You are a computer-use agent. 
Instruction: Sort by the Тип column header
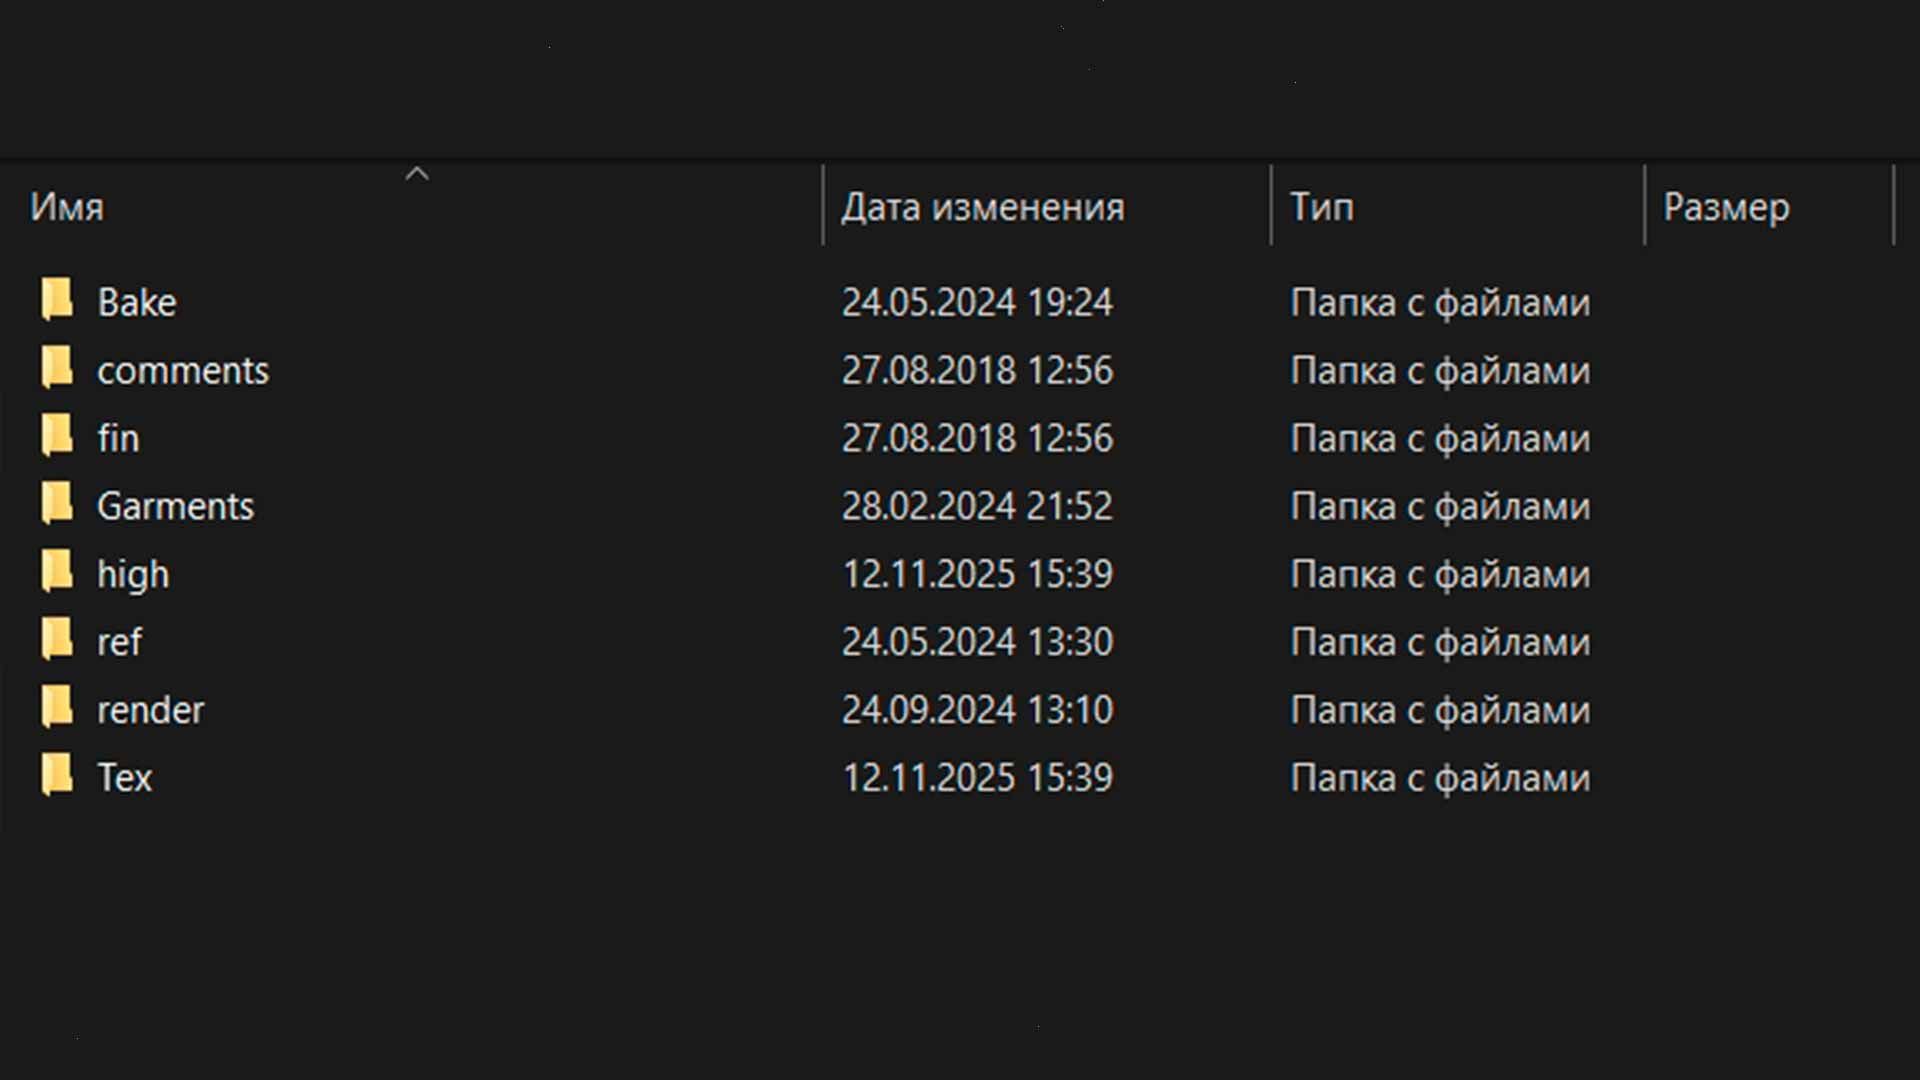point(1322,207)
